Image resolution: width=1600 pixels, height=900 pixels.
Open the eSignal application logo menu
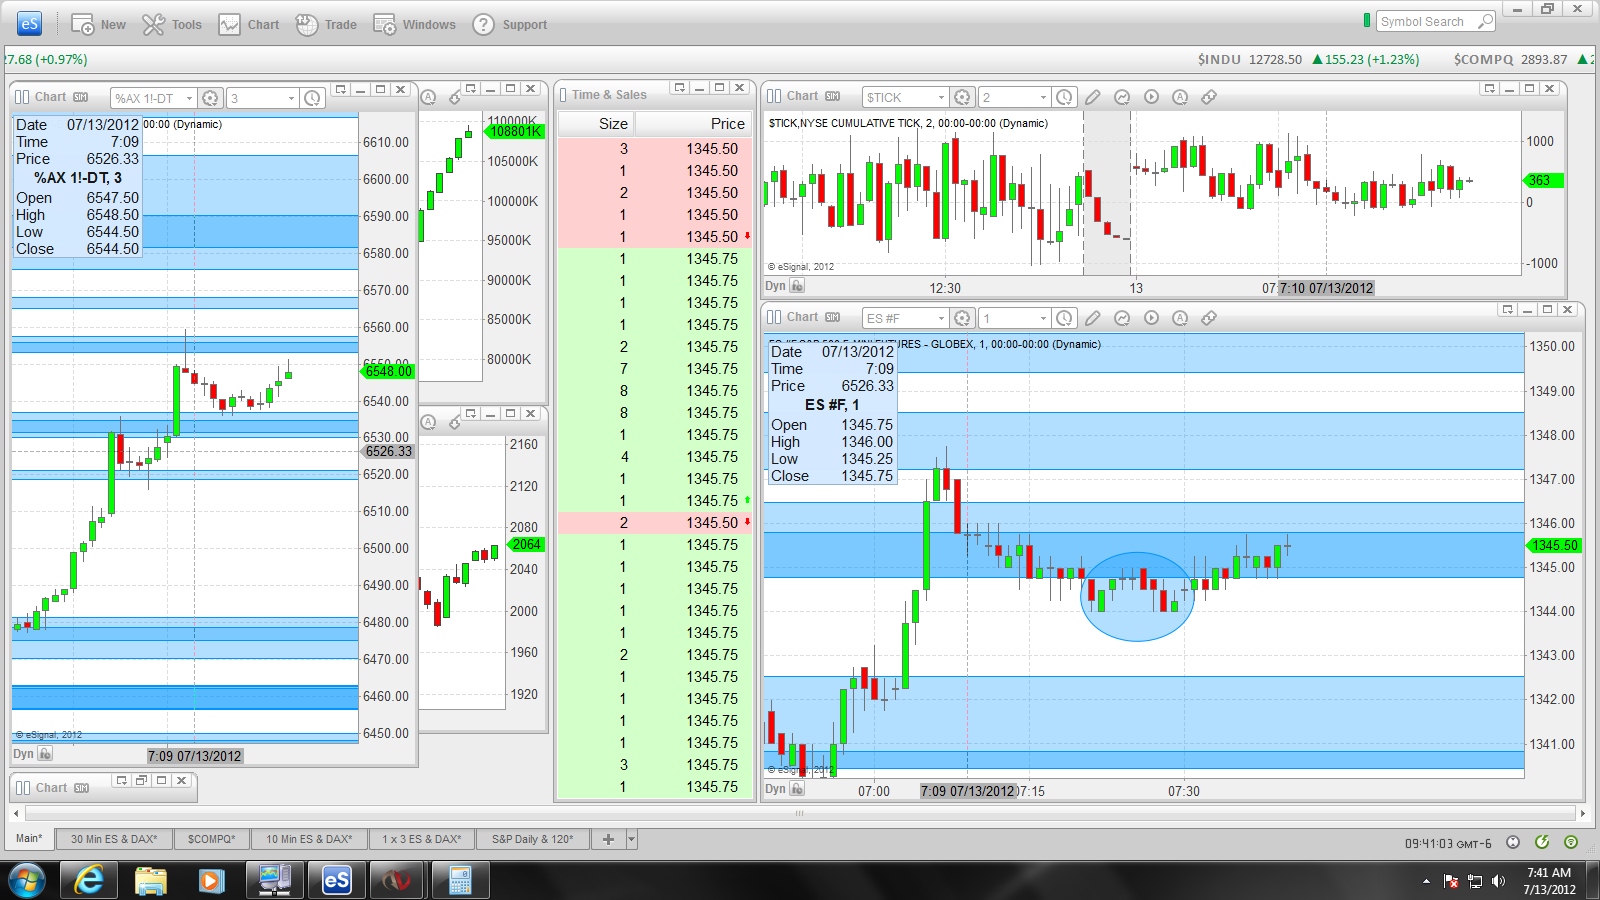coord(29,24)
